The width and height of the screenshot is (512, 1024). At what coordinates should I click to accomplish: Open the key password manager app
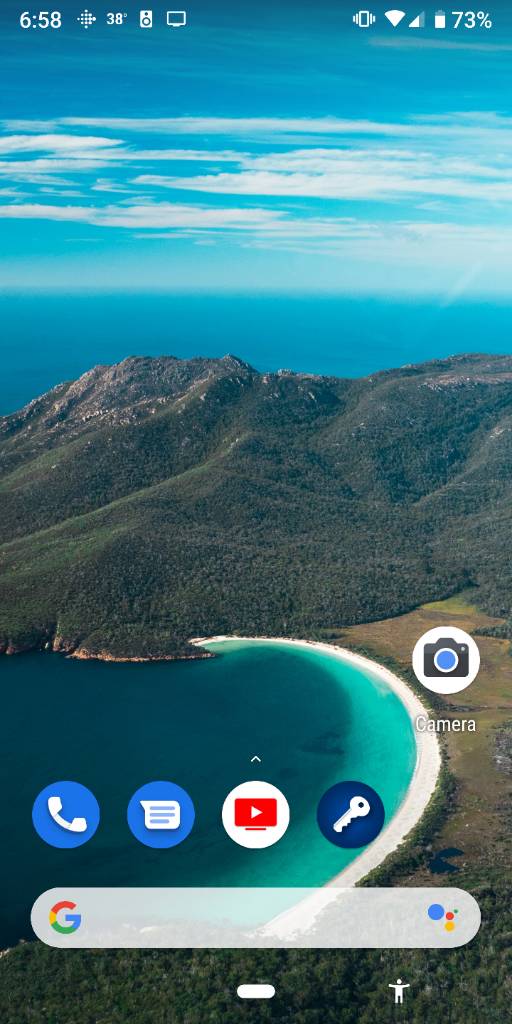[351, 814]
